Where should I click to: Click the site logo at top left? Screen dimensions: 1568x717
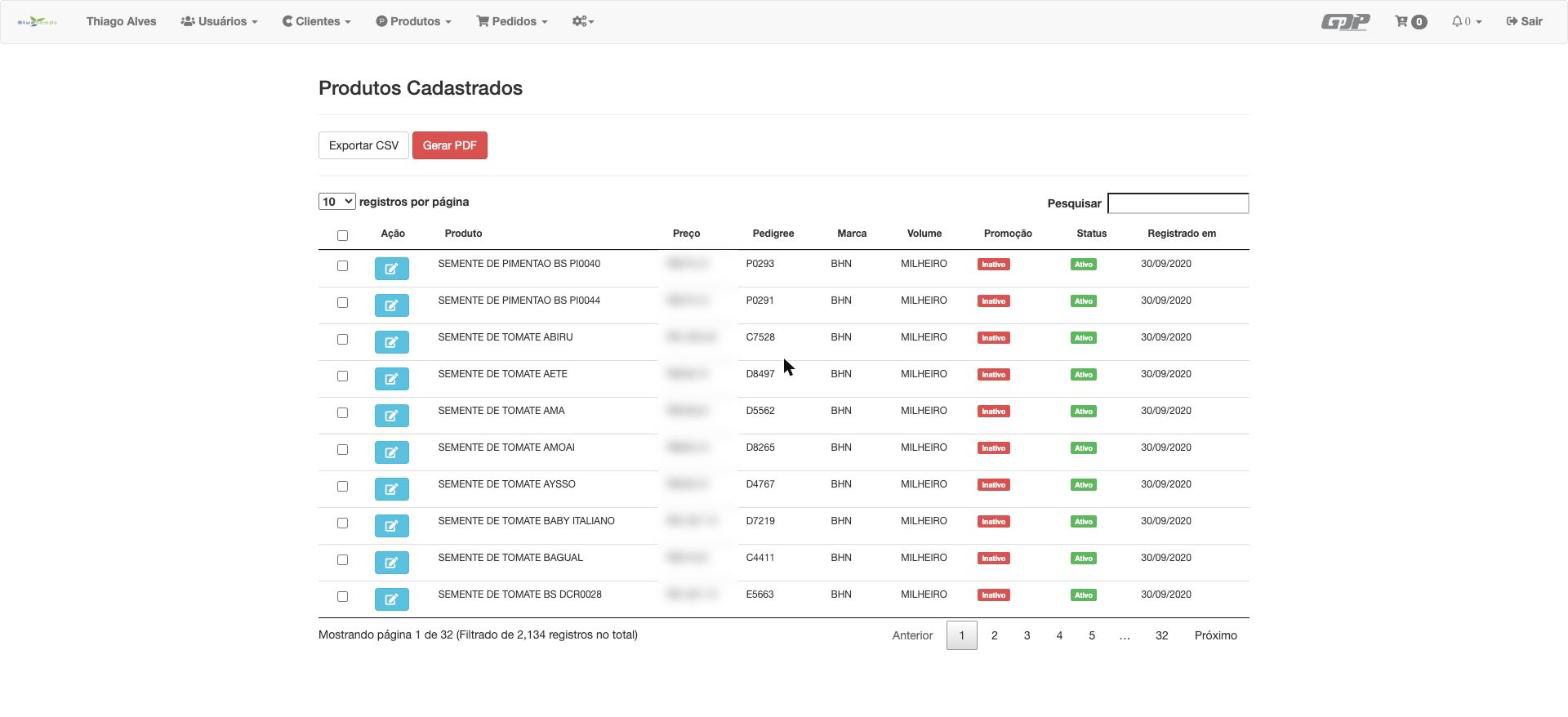(x=37, y=21)
